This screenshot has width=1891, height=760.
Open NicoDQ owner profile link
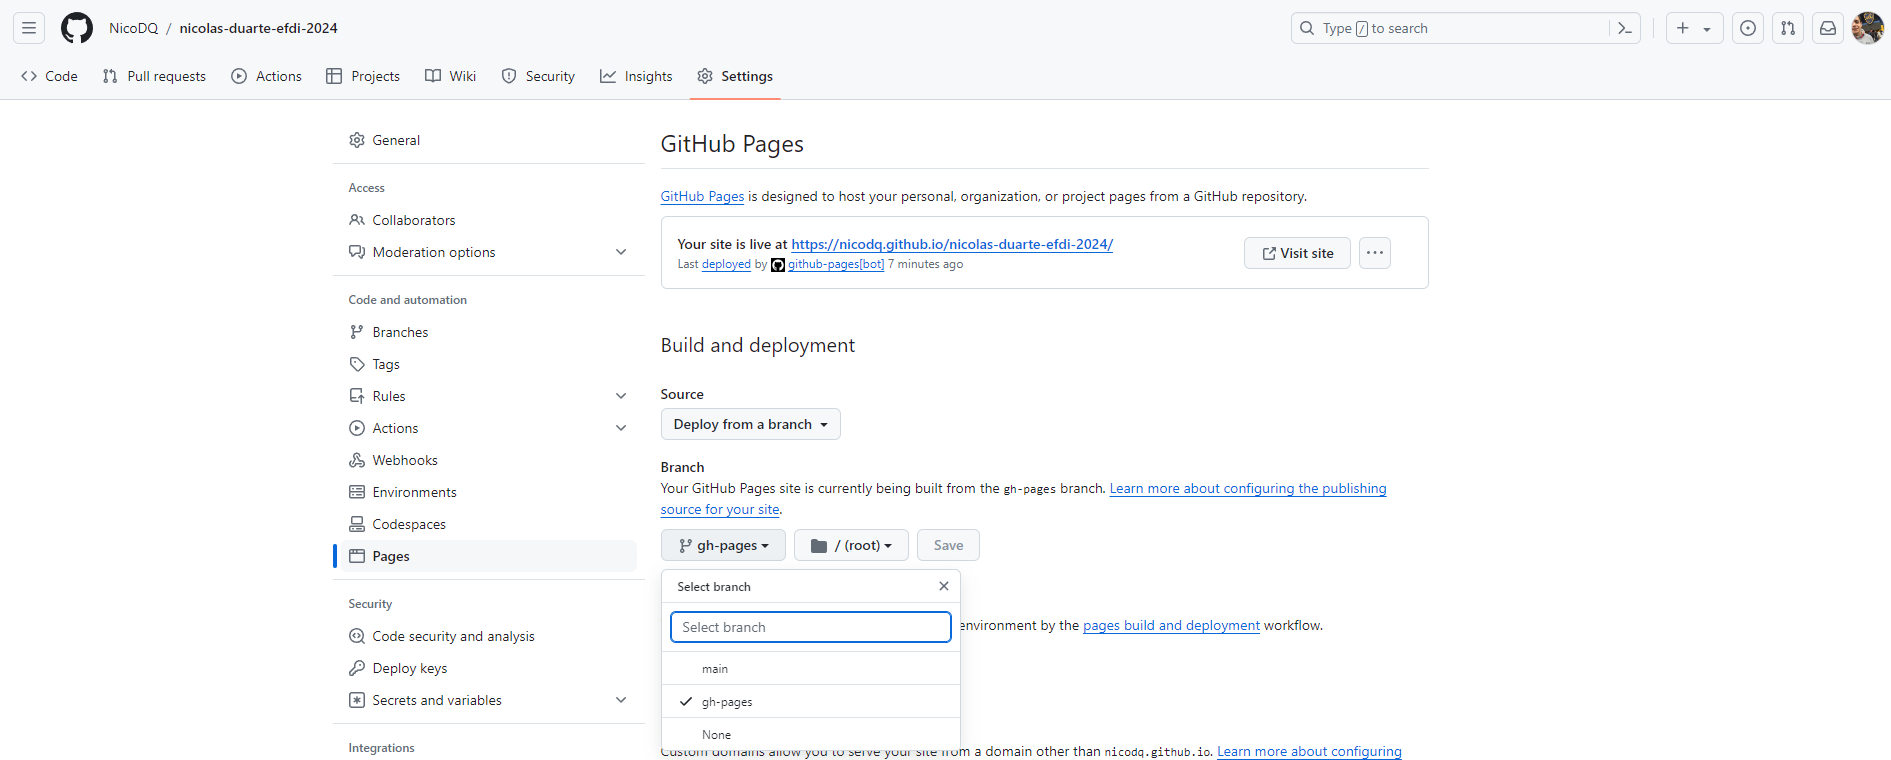[134, 28]
